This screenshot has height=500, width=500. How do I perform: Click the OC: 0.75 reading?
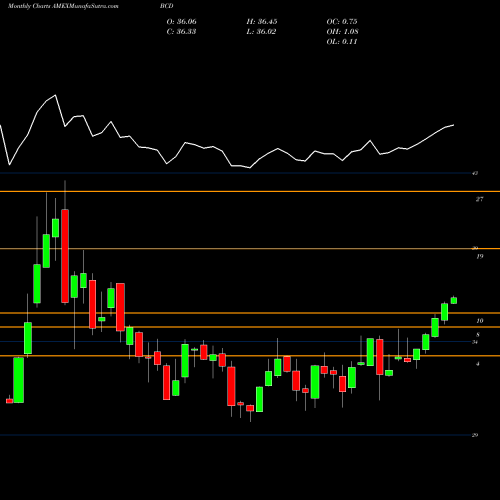(x=342, y=22)
